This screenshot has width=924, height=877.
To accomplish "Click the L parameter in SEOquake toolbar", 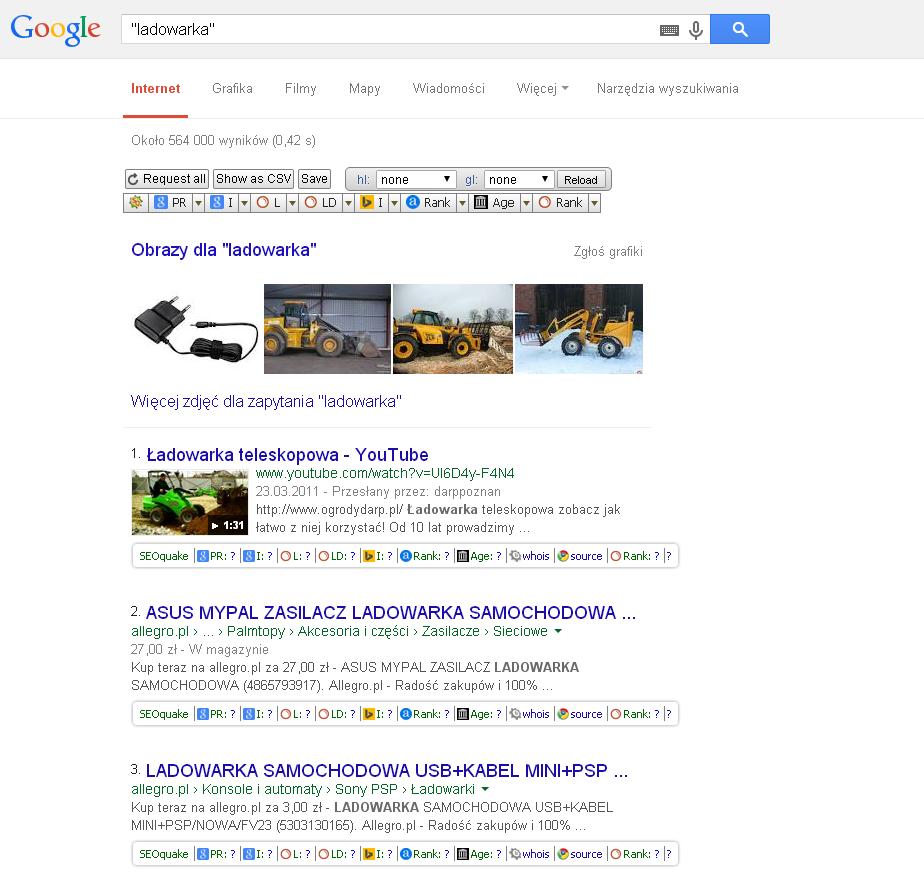I will coord(269,202).
